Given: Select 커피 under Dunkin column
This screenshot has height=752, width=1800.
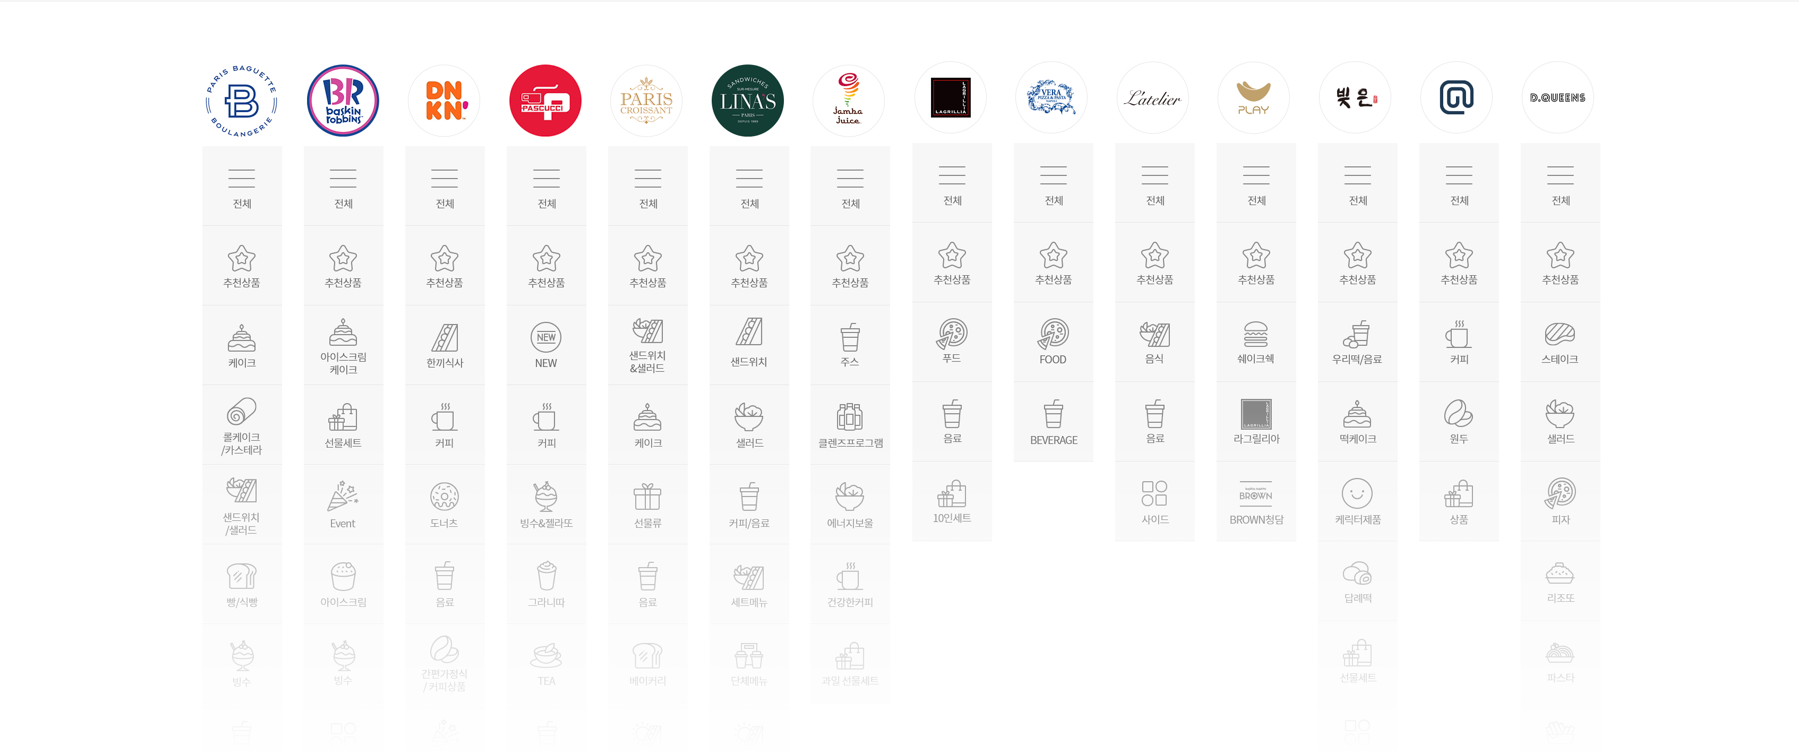Looking at the screenshot, I should [445, 426].
